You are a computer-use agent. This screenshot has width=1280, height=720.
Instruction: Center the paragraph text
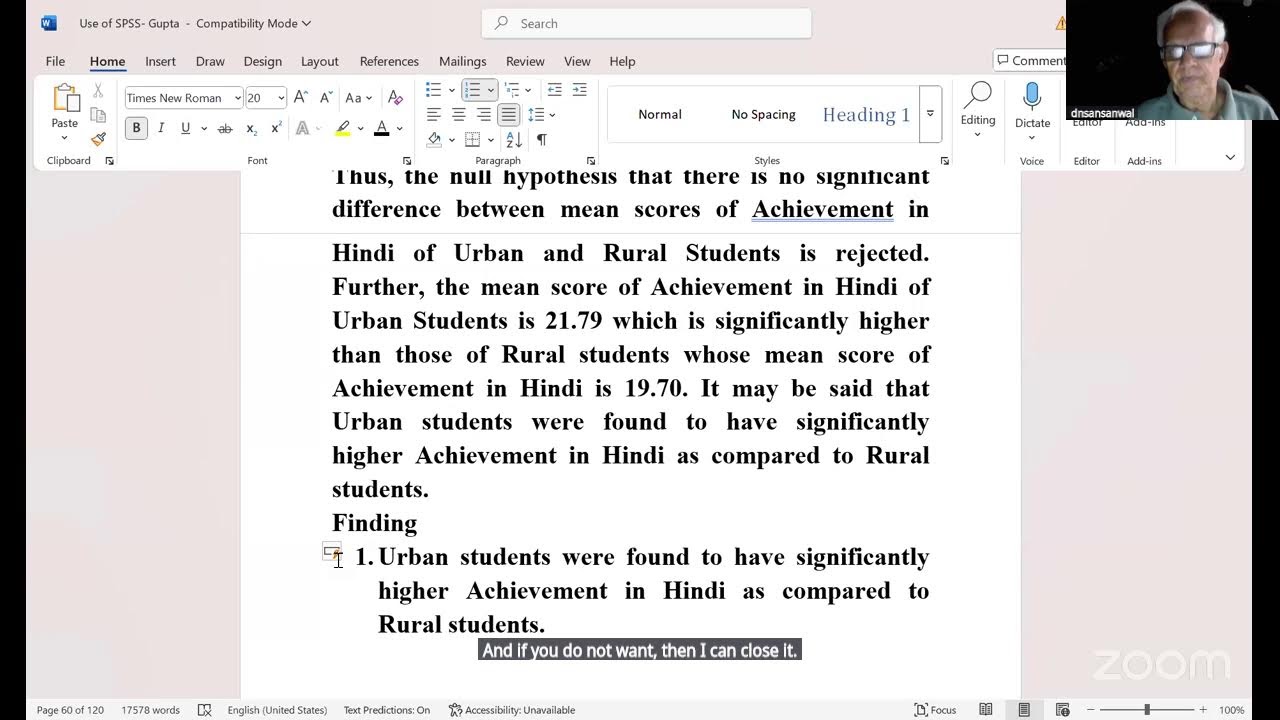click(x=458, y=114)
